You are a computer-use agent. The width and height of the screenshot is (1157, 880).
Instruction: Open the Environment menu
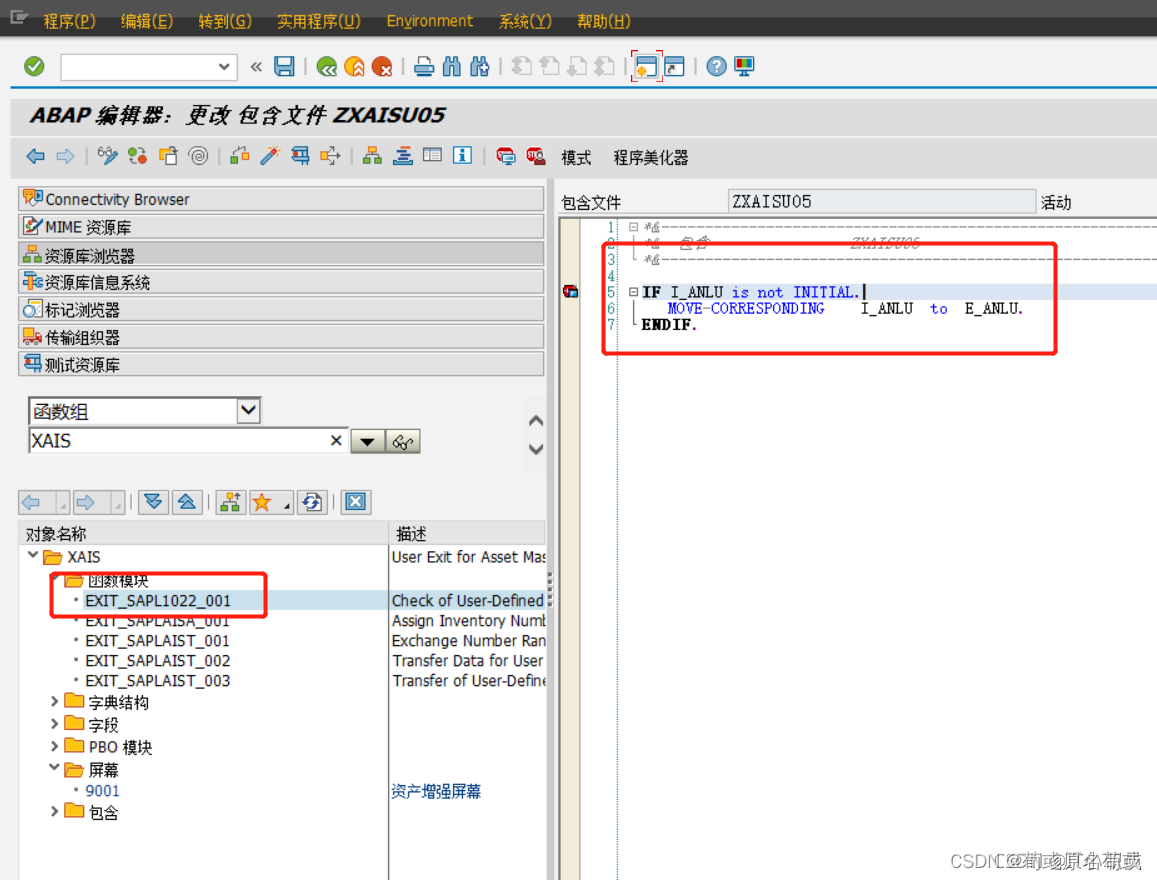tap(429, 20)
